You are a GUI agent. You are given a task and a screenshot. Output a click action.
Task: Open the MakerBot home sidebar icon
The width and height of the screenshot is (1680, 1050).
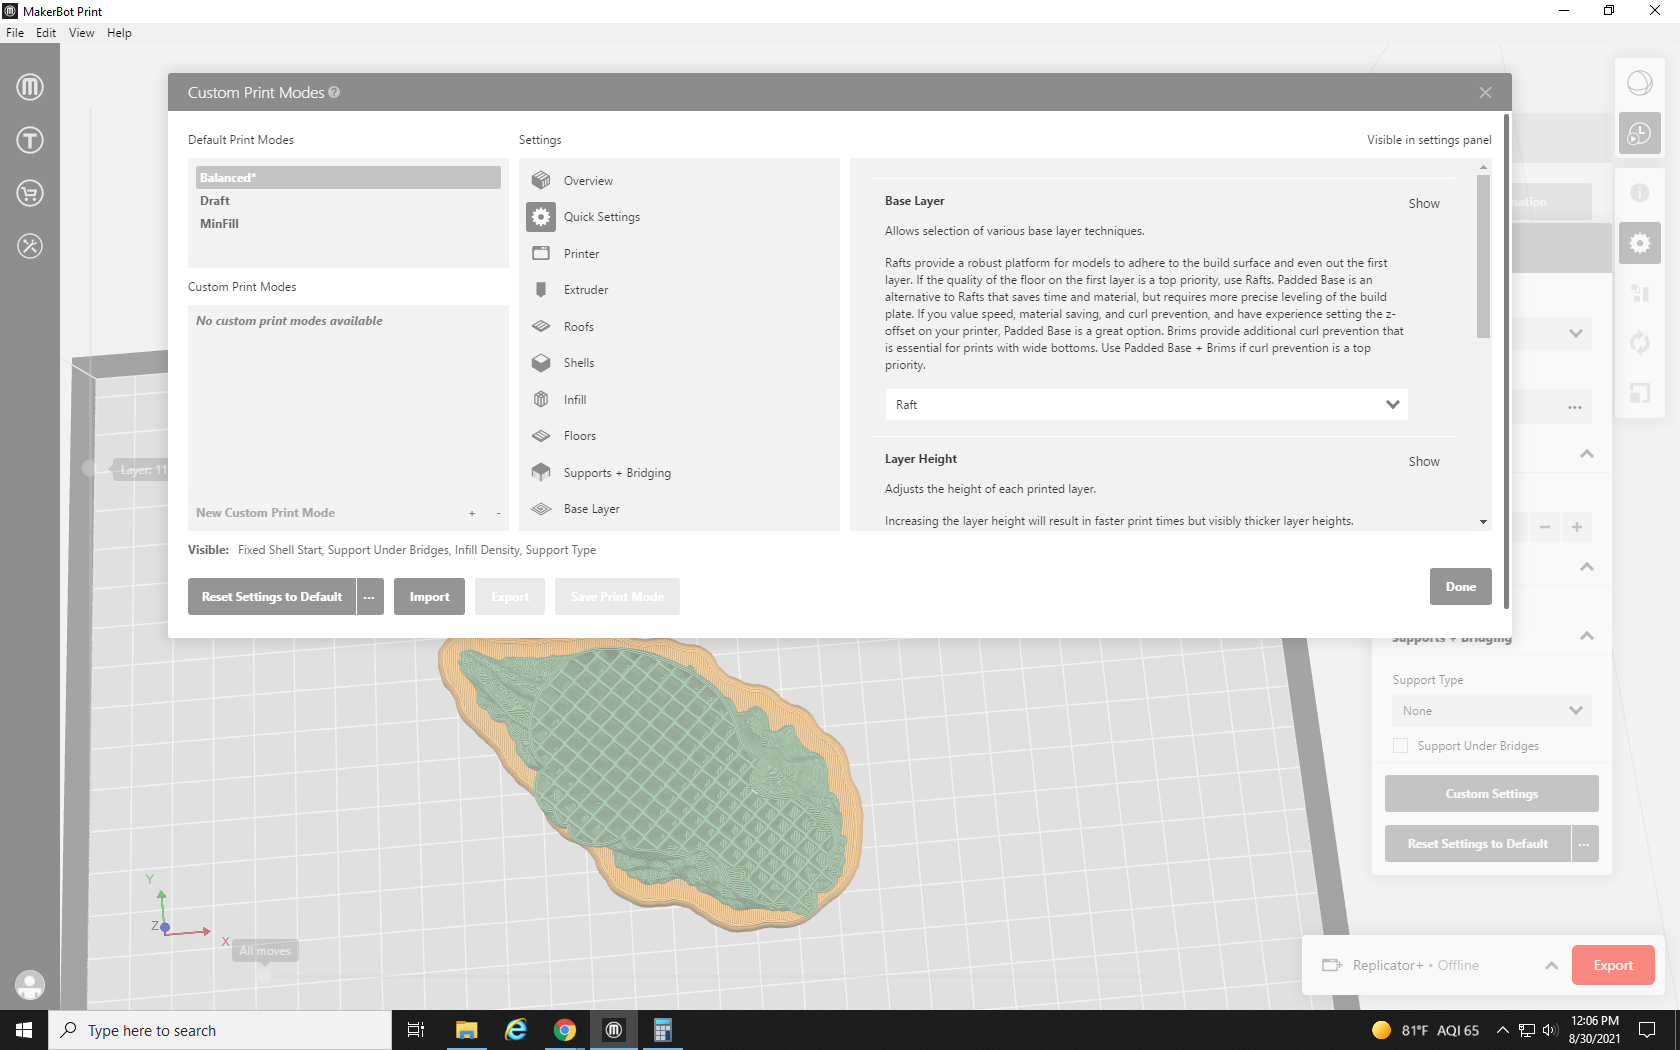pyautogui.click(x=30, y=87)
